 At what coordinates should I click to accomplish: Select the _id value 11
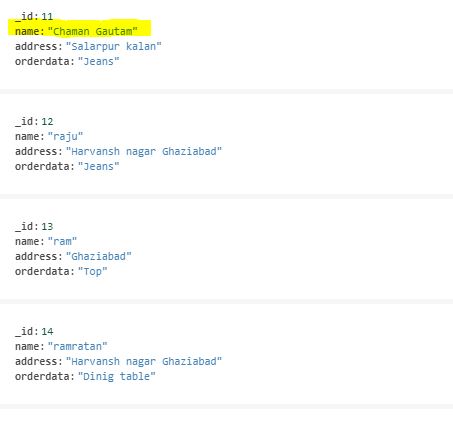pos(47,16)
